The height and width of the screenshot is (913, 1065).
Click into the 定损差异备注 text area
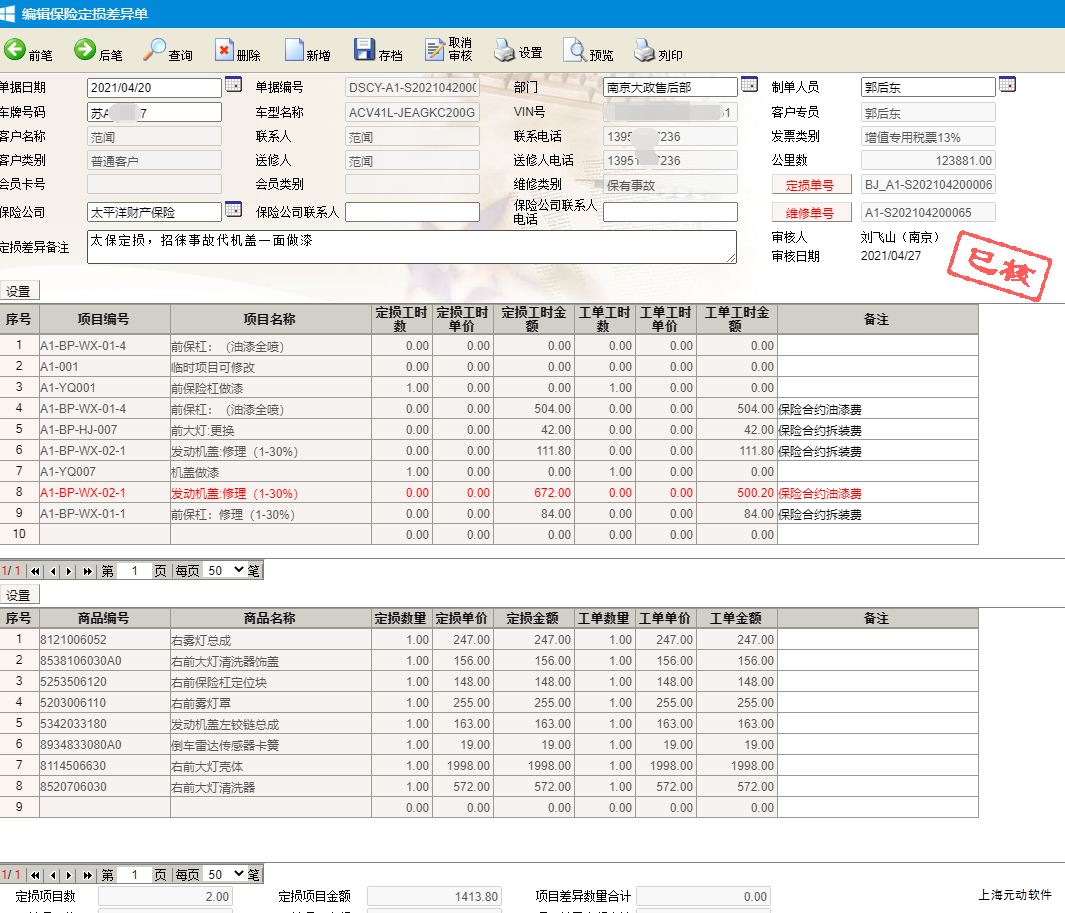411,247
